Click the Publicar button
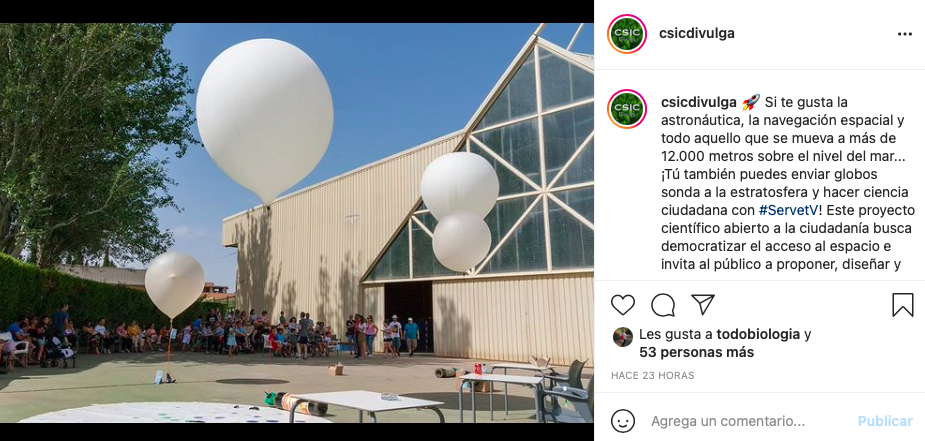The height and width of the screenshot is (441, 925). click(885, 422)
